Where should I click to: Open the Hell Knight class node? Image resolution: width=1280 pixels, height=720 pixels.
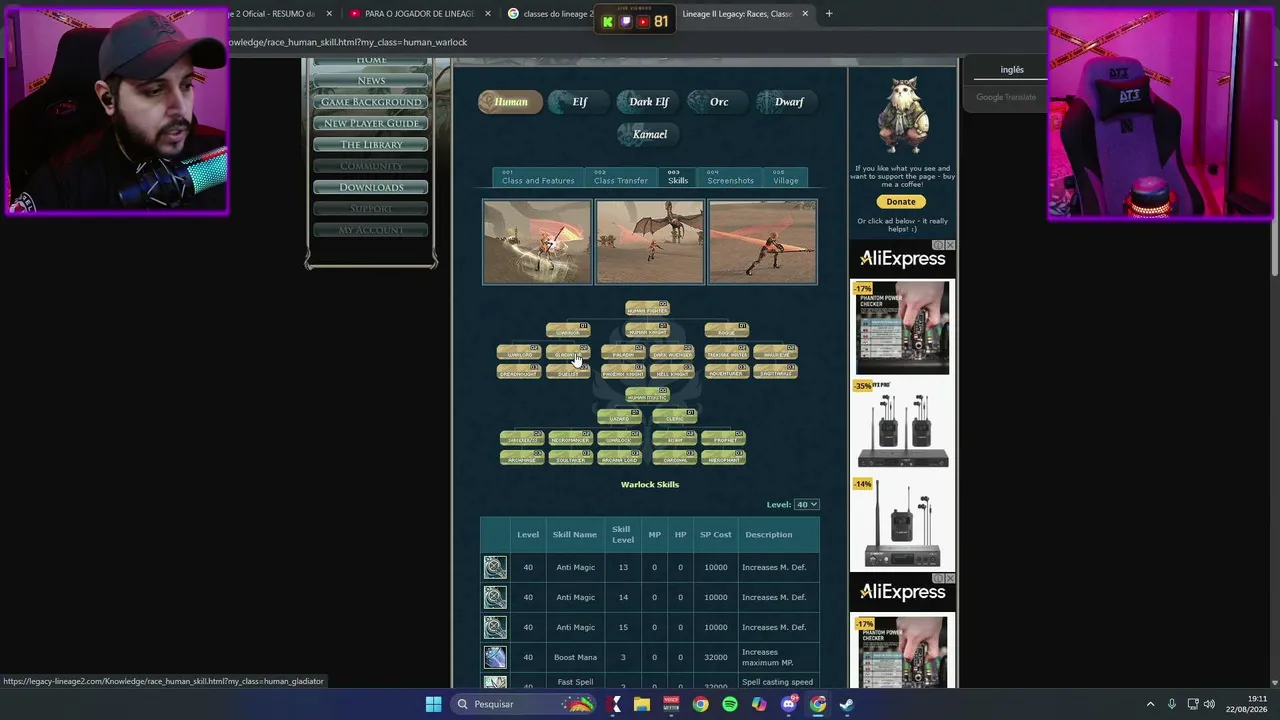click(x=672, y=371)
